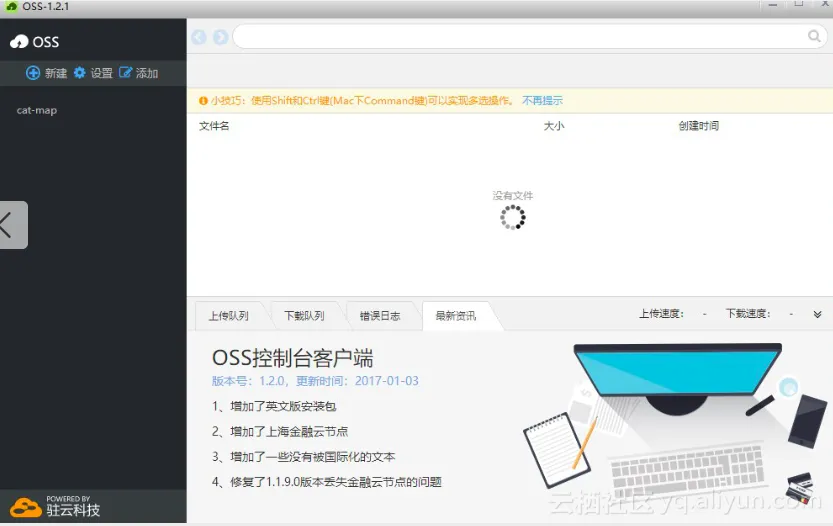Switch to the 下载队列 tab
Viewport: 833px width, 526px height.
(304, 316)
